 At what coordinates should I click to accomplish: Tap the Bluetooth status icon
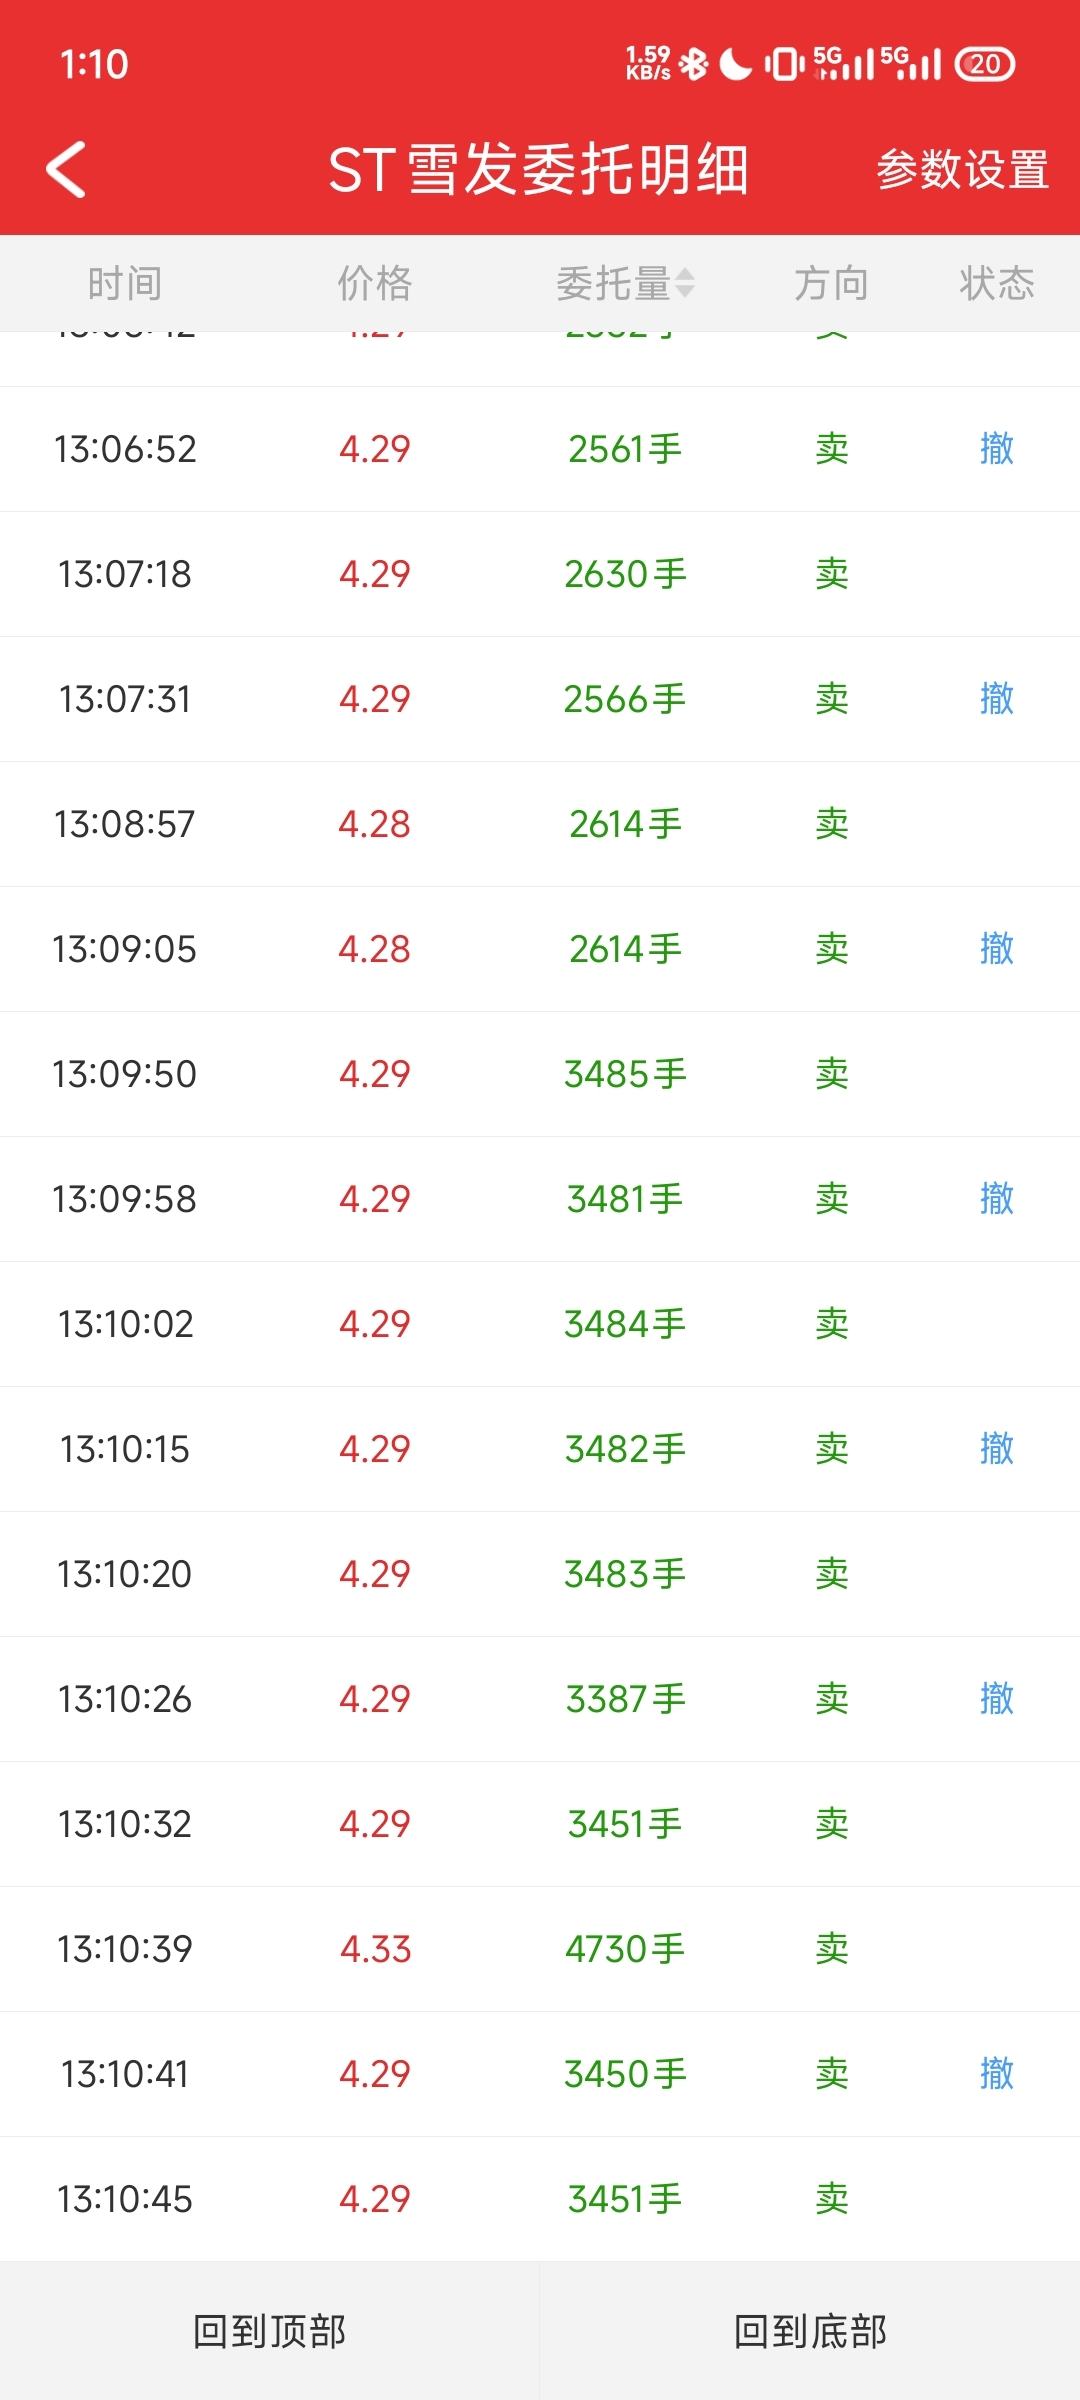pyautogui.click(x=693, y=64)
